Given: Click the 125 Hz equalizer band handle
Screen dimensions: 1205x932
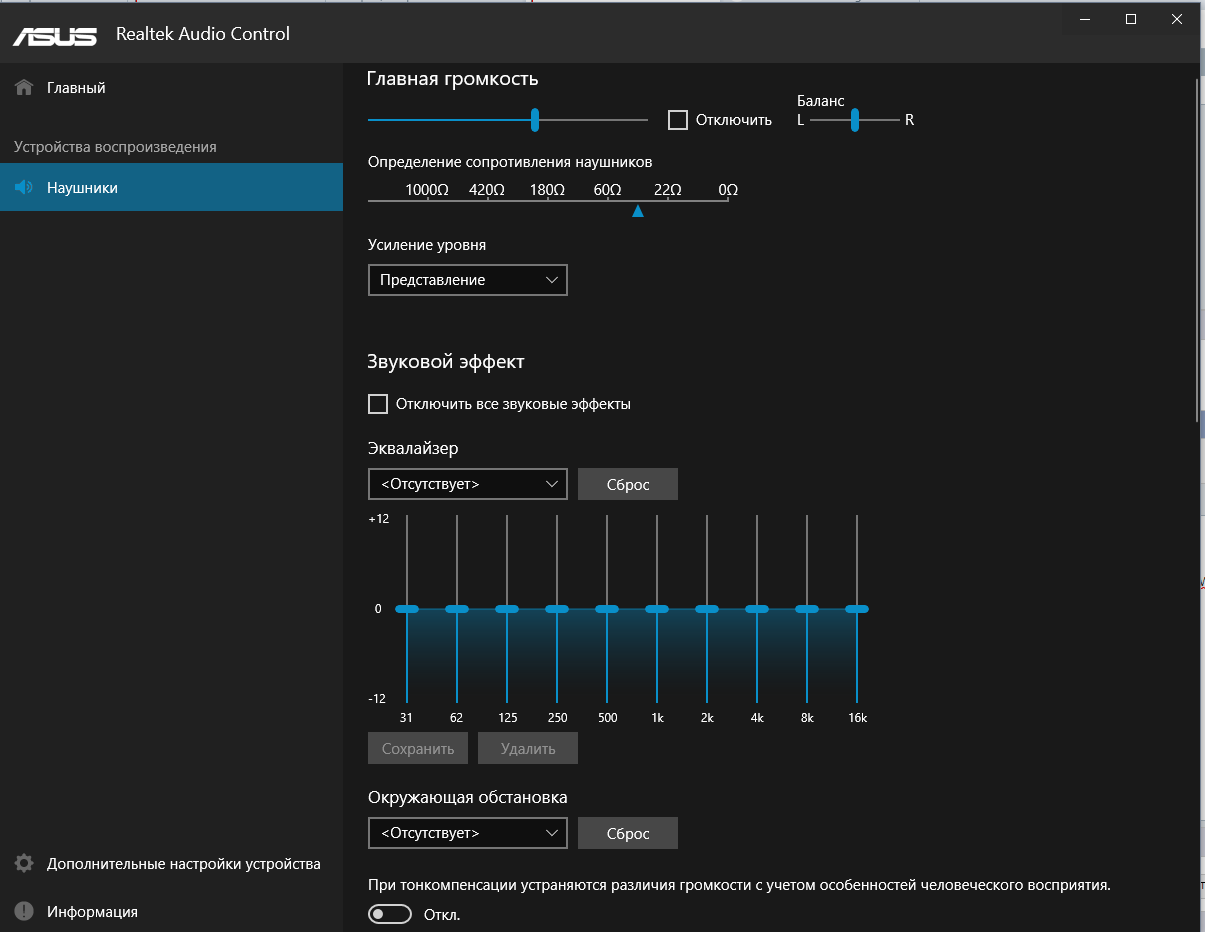Looking at the screenshot, I should click(x=507, y=609).
